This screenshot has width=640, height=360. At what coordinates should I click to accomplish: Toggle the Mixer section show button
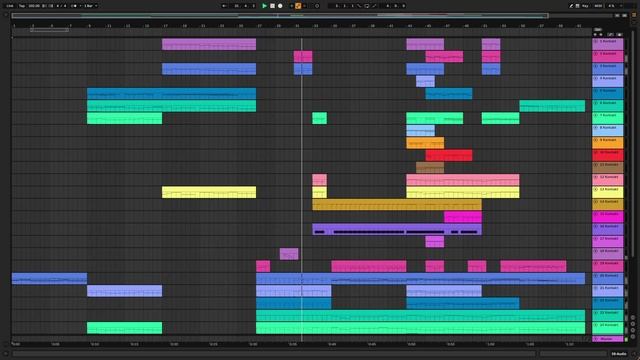point(633,330)
